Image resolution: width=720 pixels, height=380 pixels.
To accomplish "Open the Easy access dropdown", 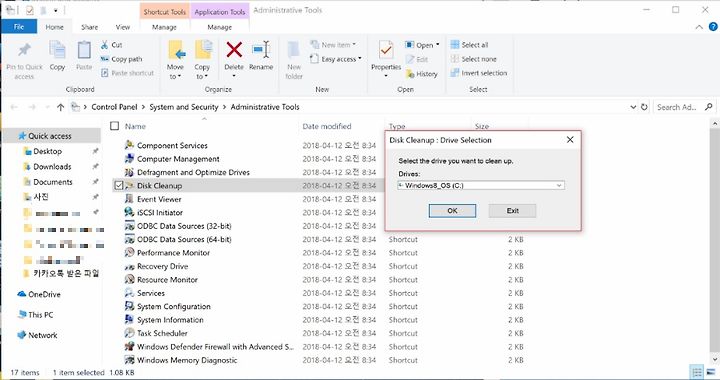I will (336, 59).
